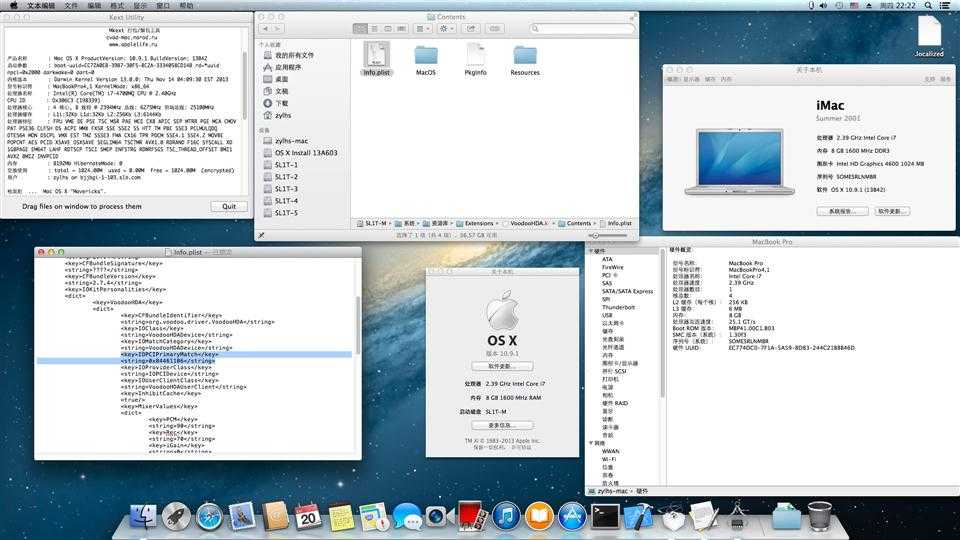Open the Resources folder in Finder
Screen dimensions: 960x540
[x=525, y=60]
